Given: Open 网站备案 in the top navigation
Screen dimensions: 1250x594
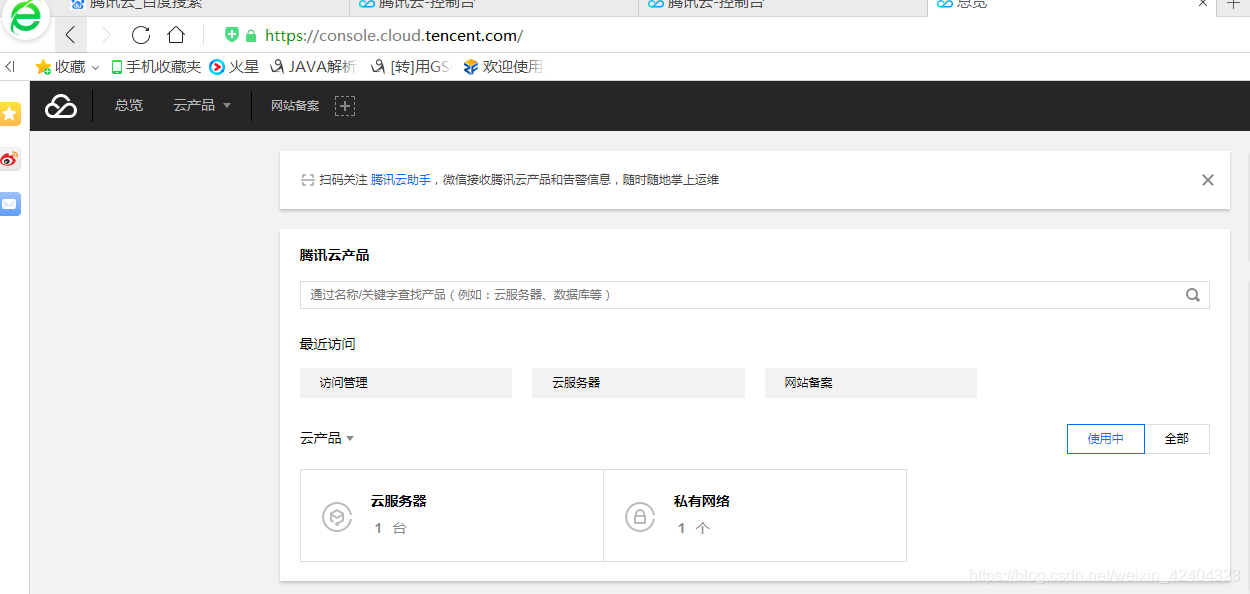Looking at the screenshot, I should 295,105.
